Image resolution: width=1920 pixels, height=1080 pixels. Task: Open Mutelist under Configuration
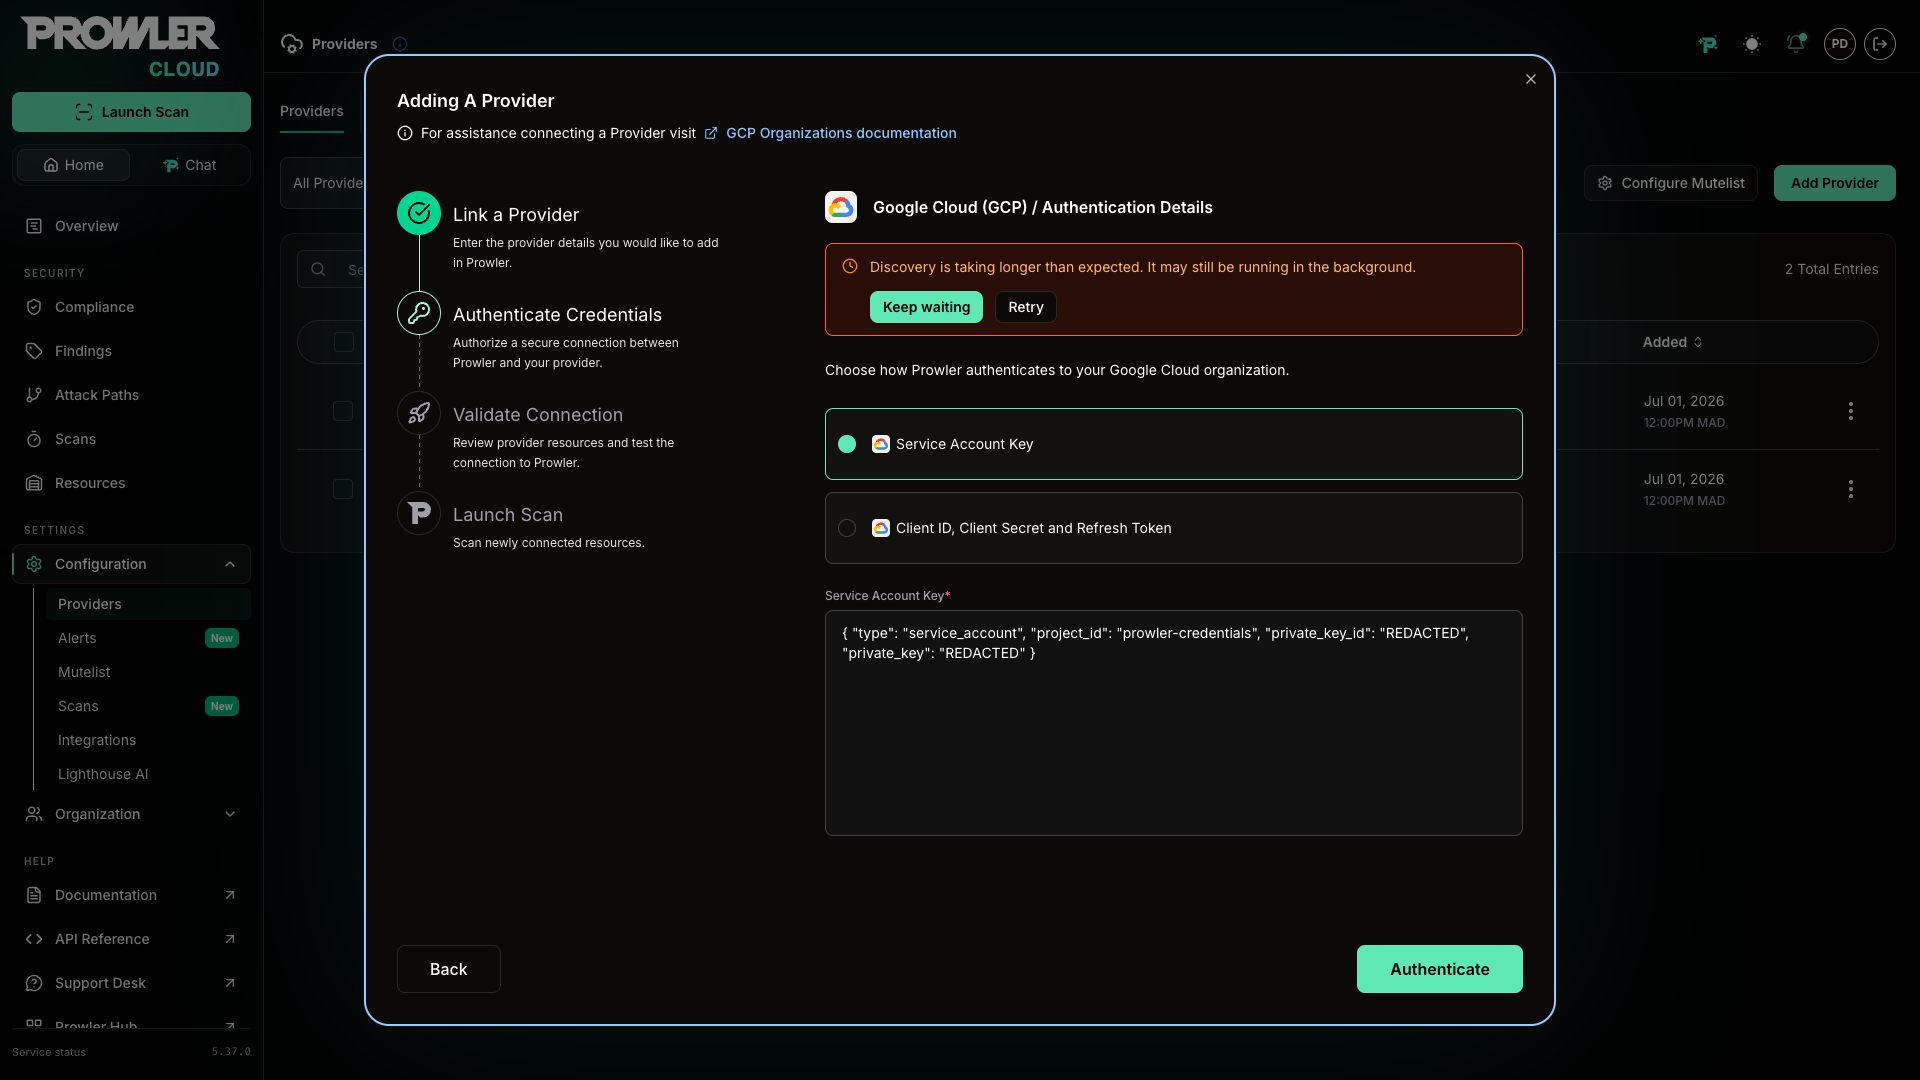coord(148,672)
